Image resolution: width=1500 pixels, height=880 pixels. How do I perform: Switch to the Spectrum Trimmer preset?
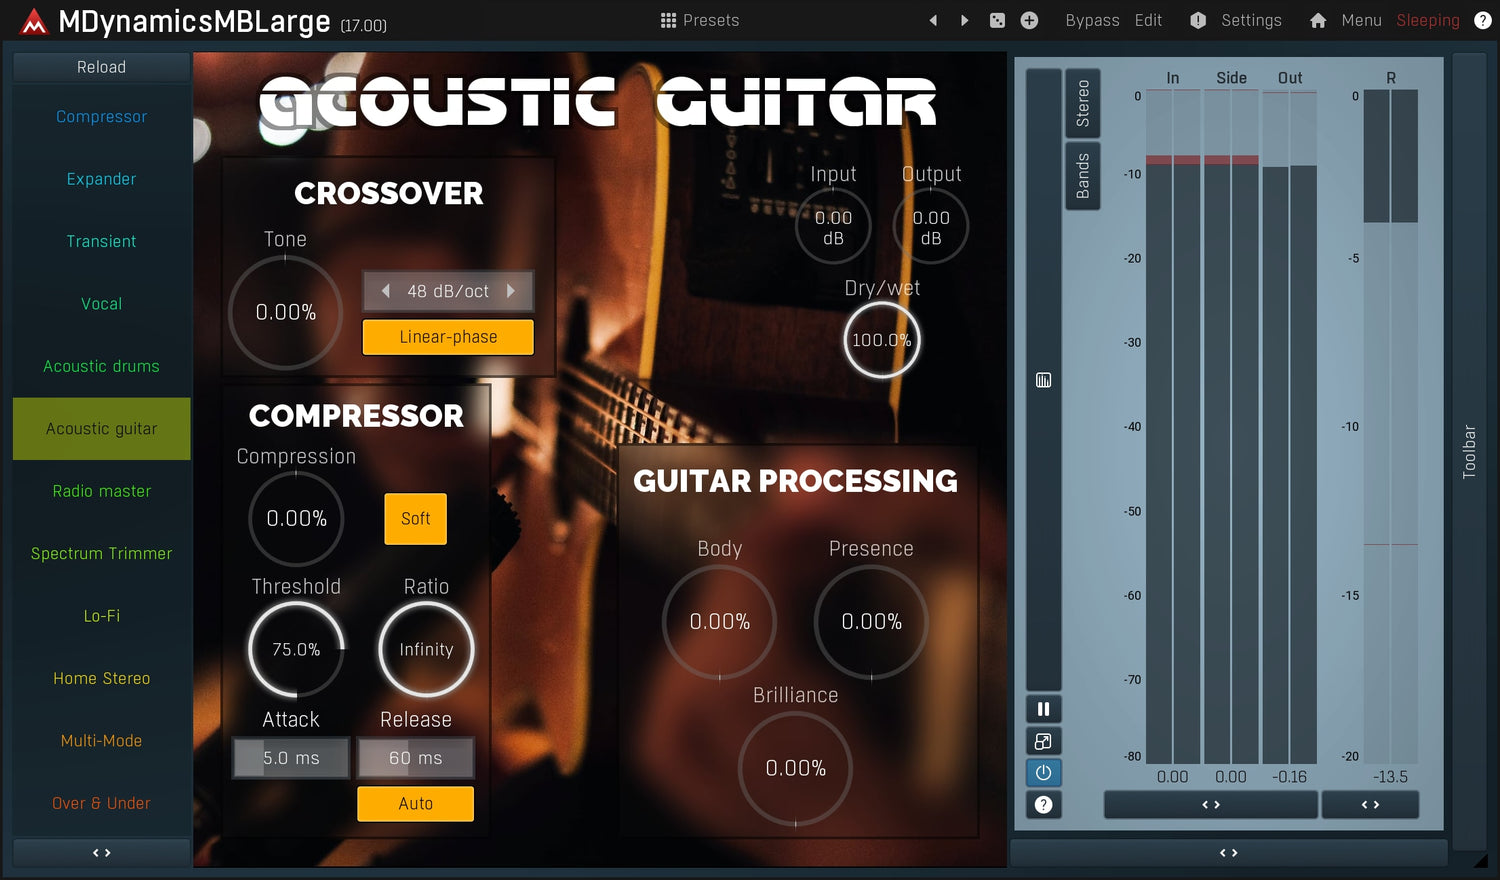click(x=101, y=554)
